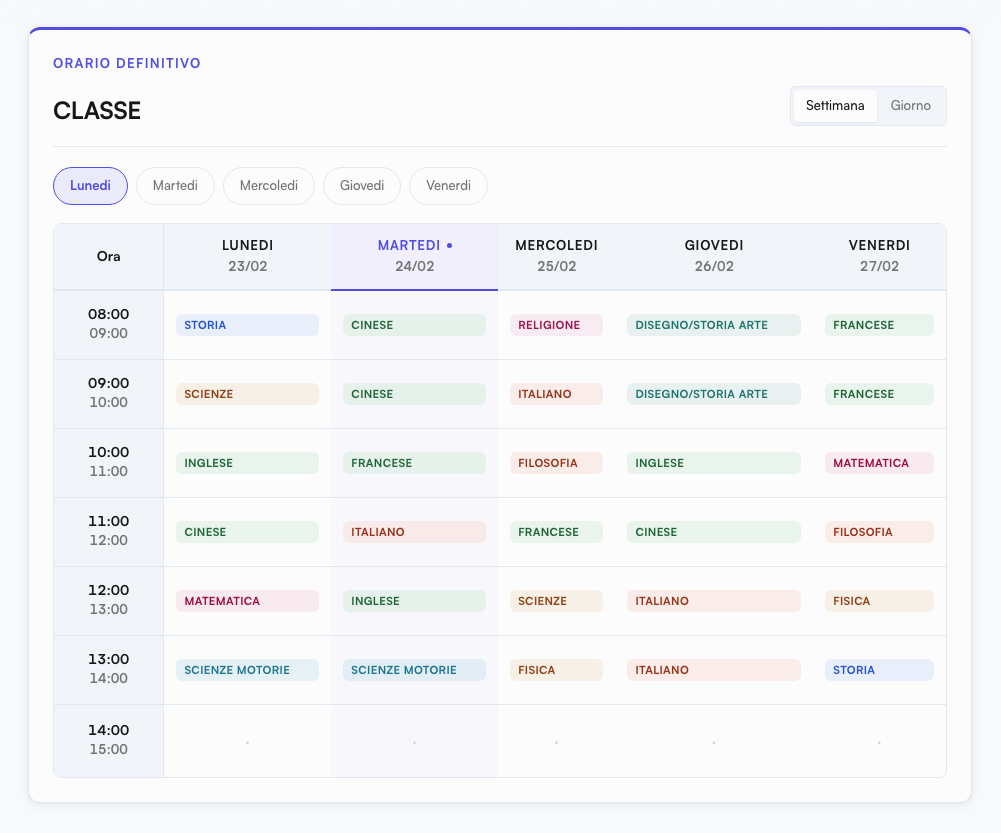Pick the Giovedi day pill
The width and height of the screenshot is (1001, 833).
pos(362,186)
